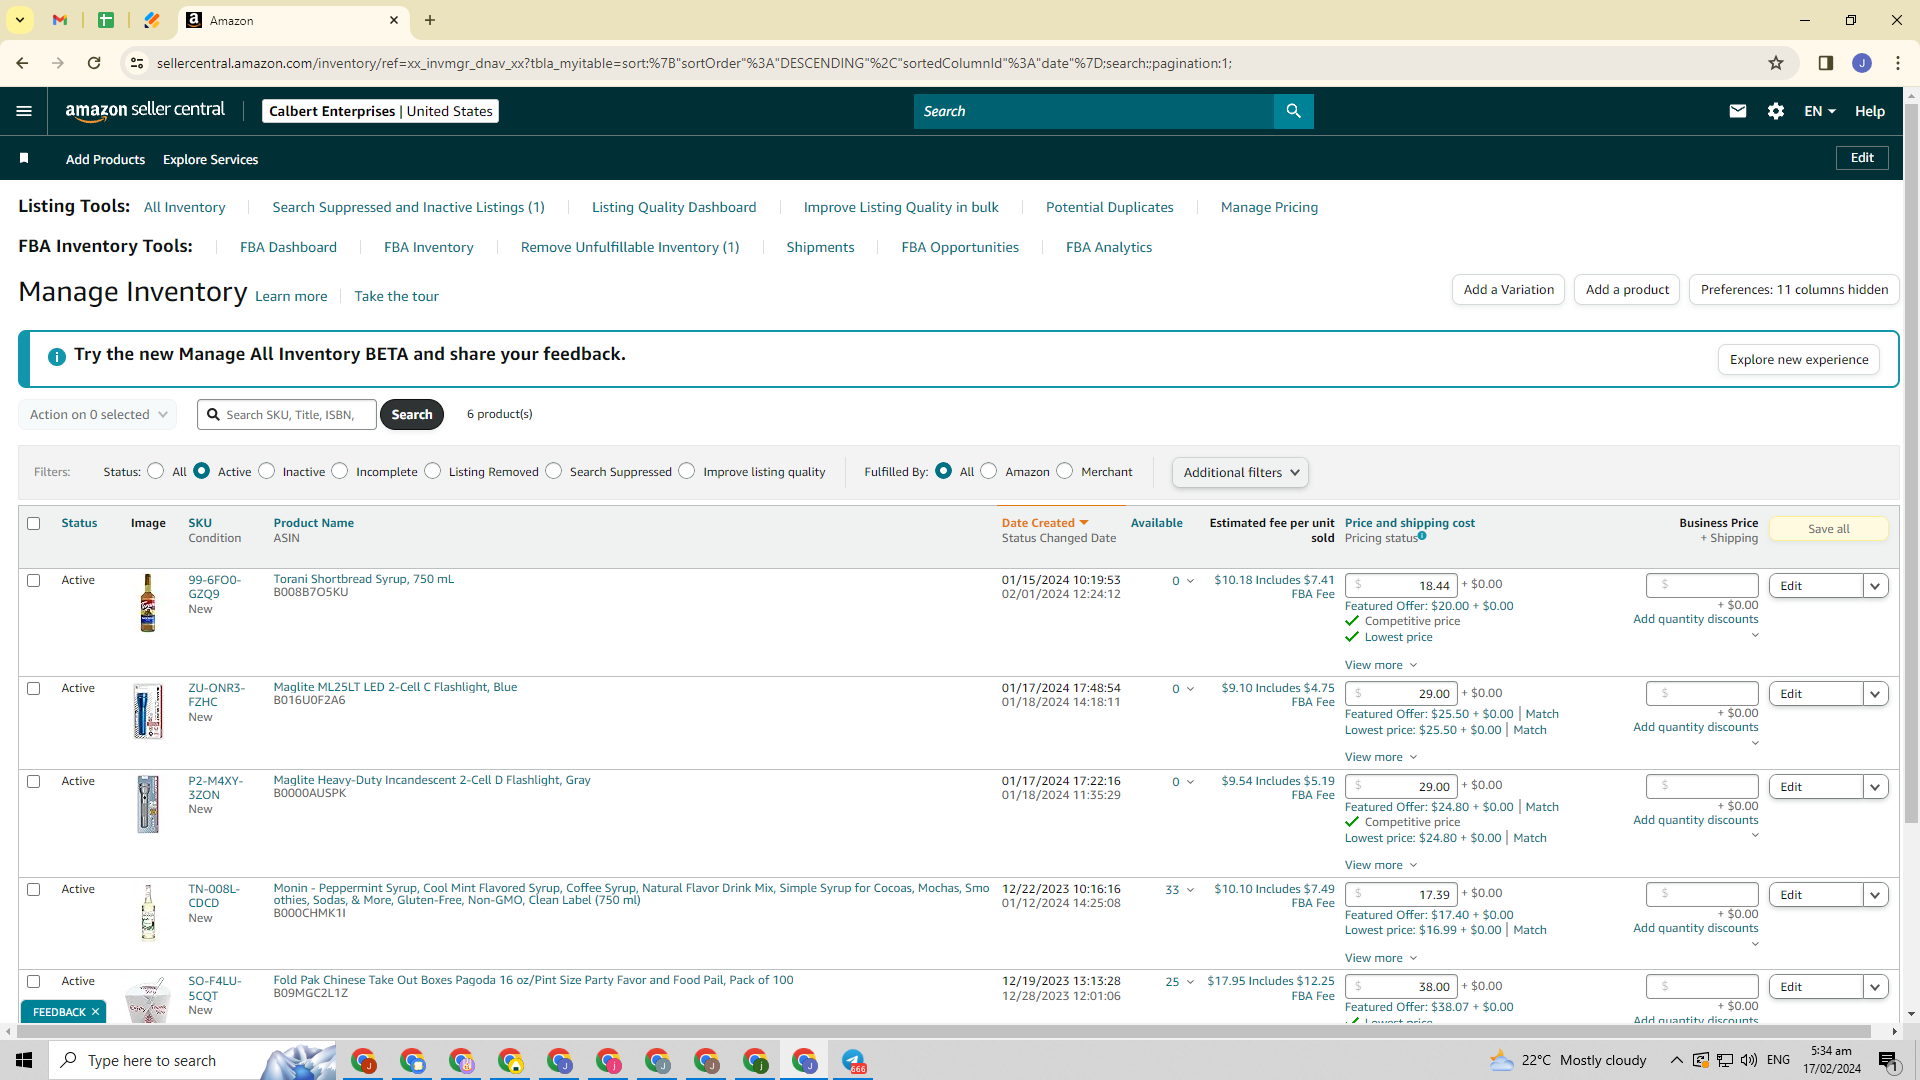Click the Save all button
The image size is (1920, 1080).
tap(1829, 529)
